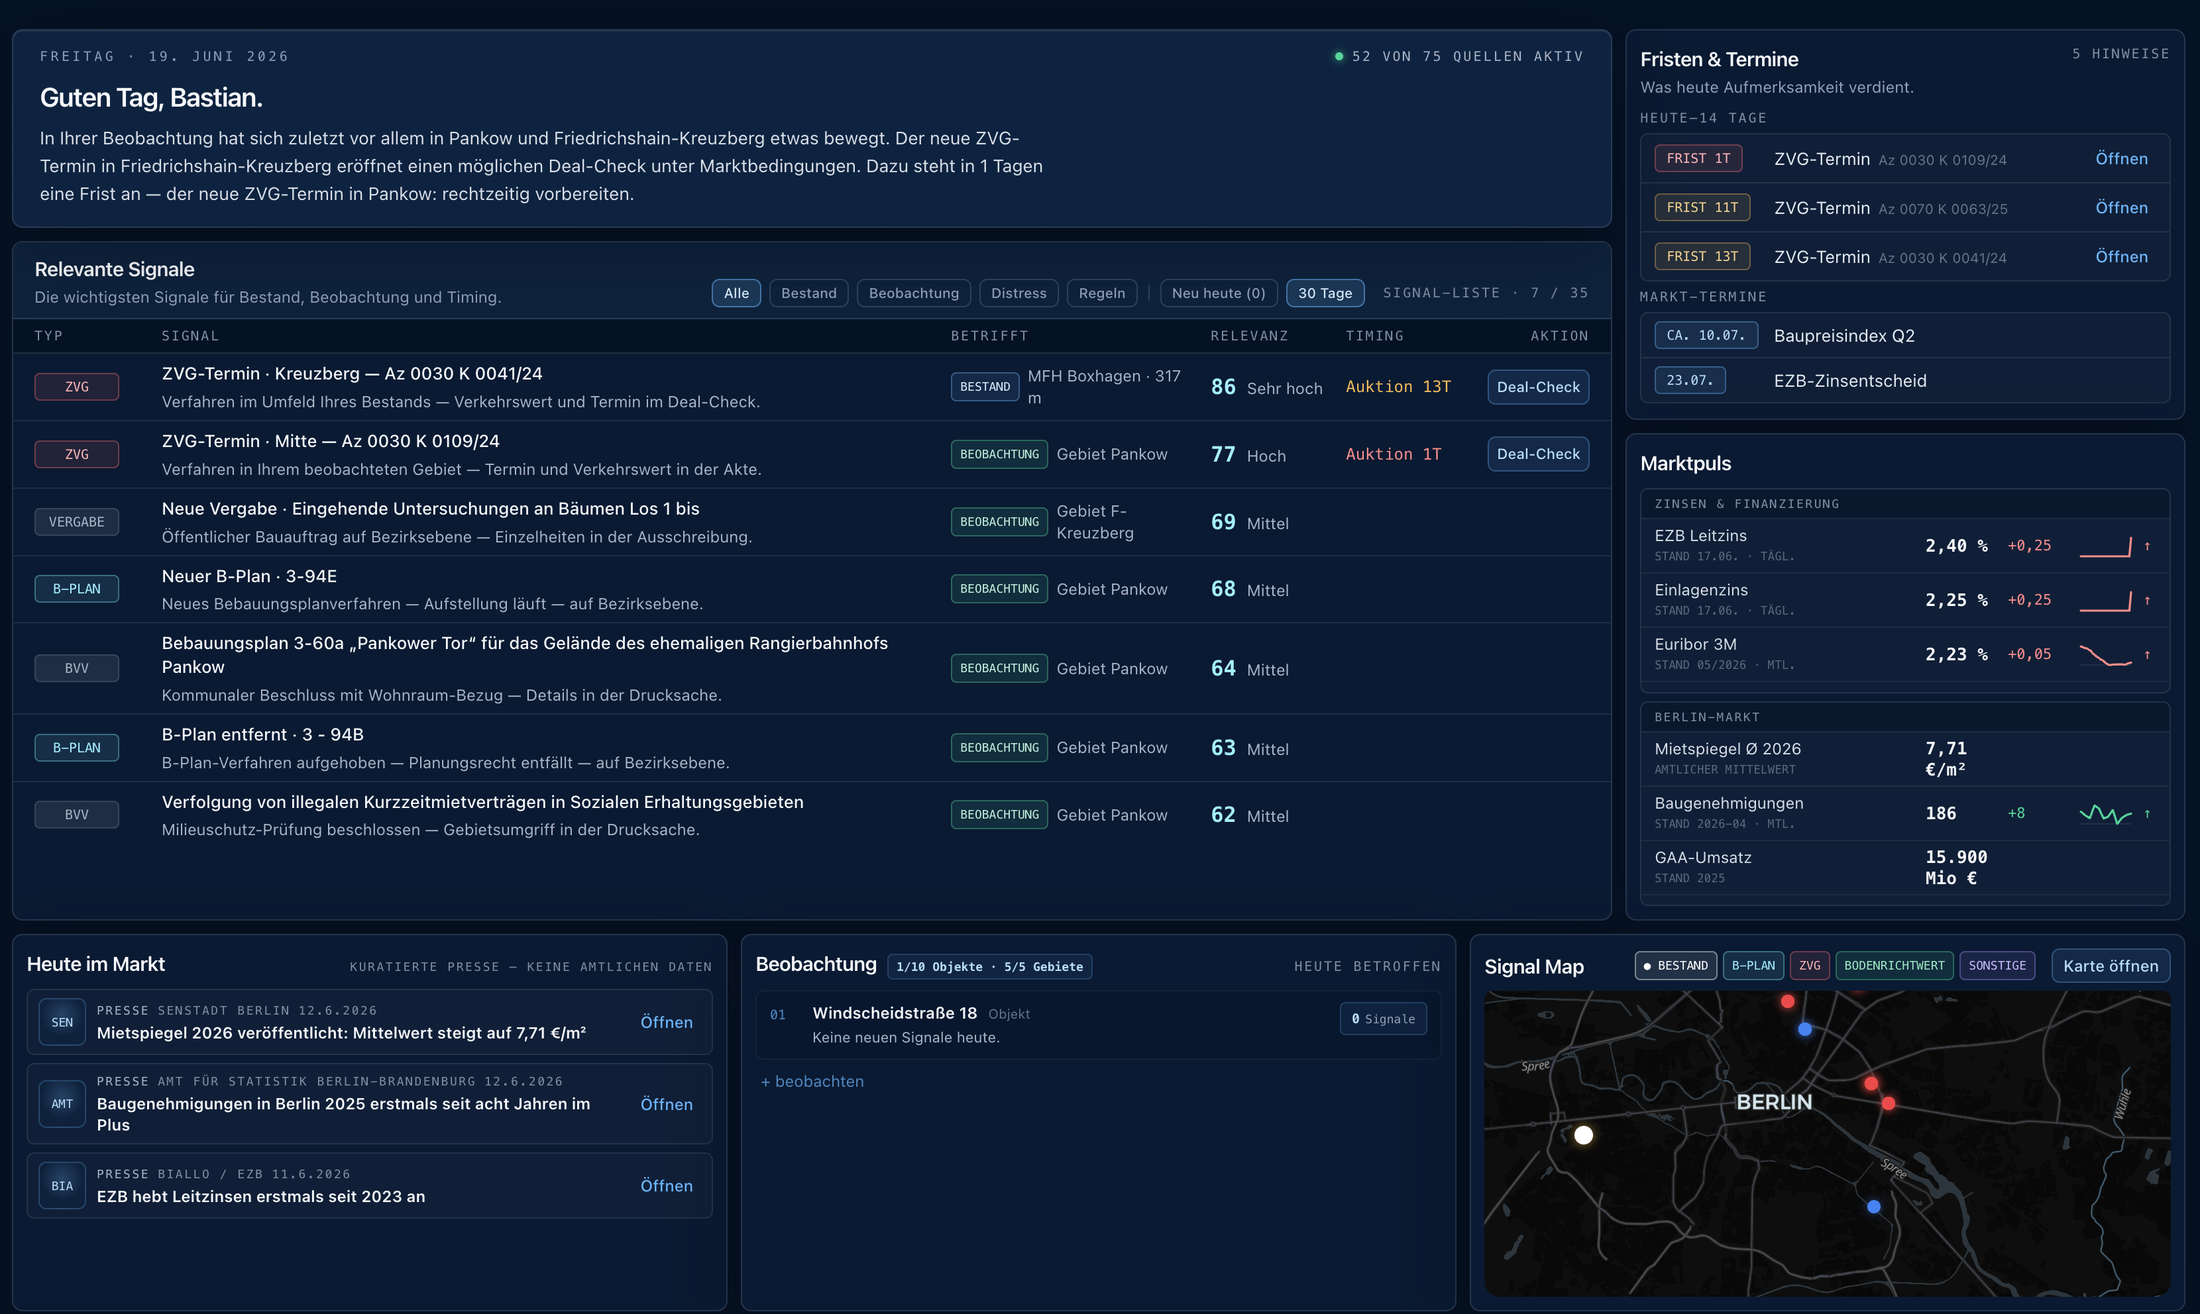Click the VERGABE type badge

(x=77, y=522)
